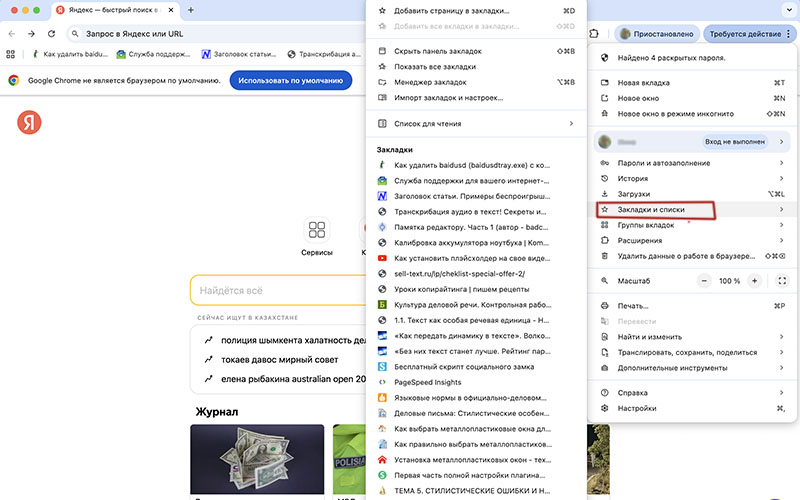Image resolution: width=800 pixels, height=500 pixels.
Task: Expand История submenu
Action: [x=692, y=179]
